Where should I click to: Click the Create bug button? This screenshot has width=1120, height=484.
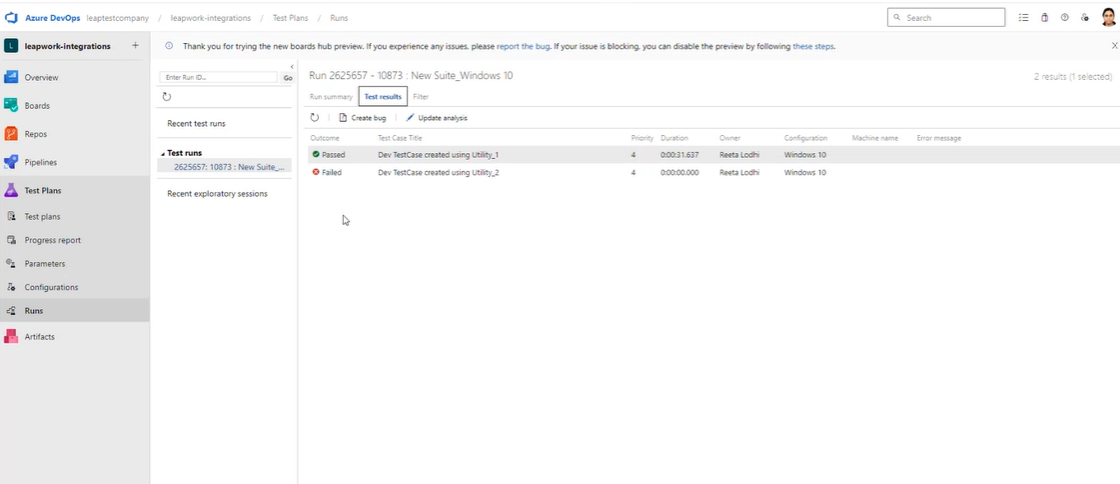(362, 118)
